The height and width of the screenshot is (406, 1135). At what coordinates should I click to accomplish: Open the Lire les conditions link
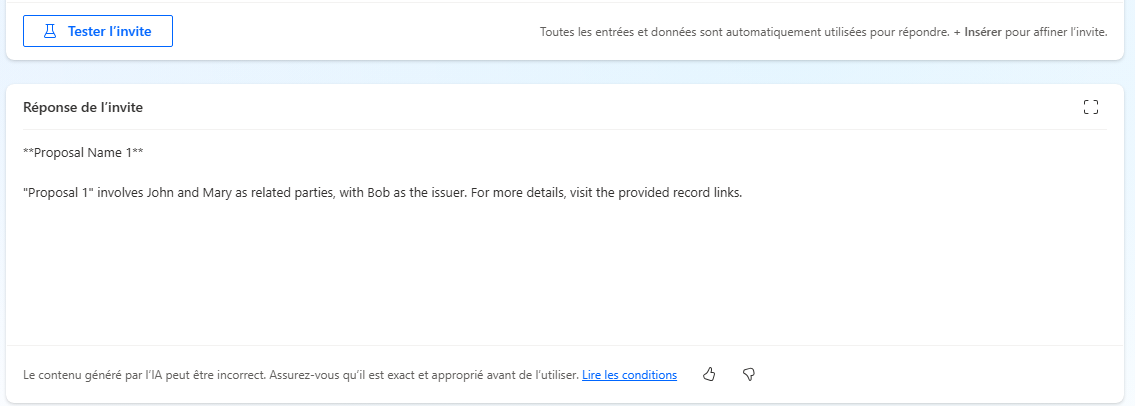(629, 375)
